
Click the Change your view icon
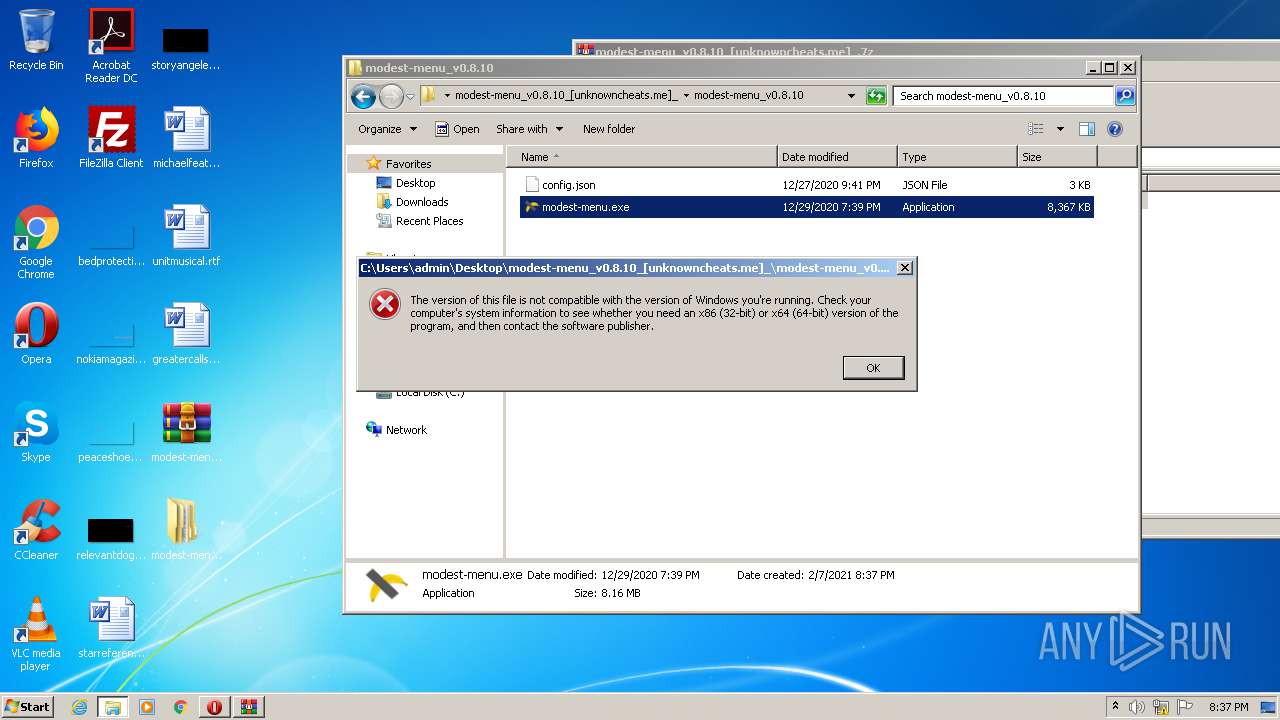(1036, 129)
